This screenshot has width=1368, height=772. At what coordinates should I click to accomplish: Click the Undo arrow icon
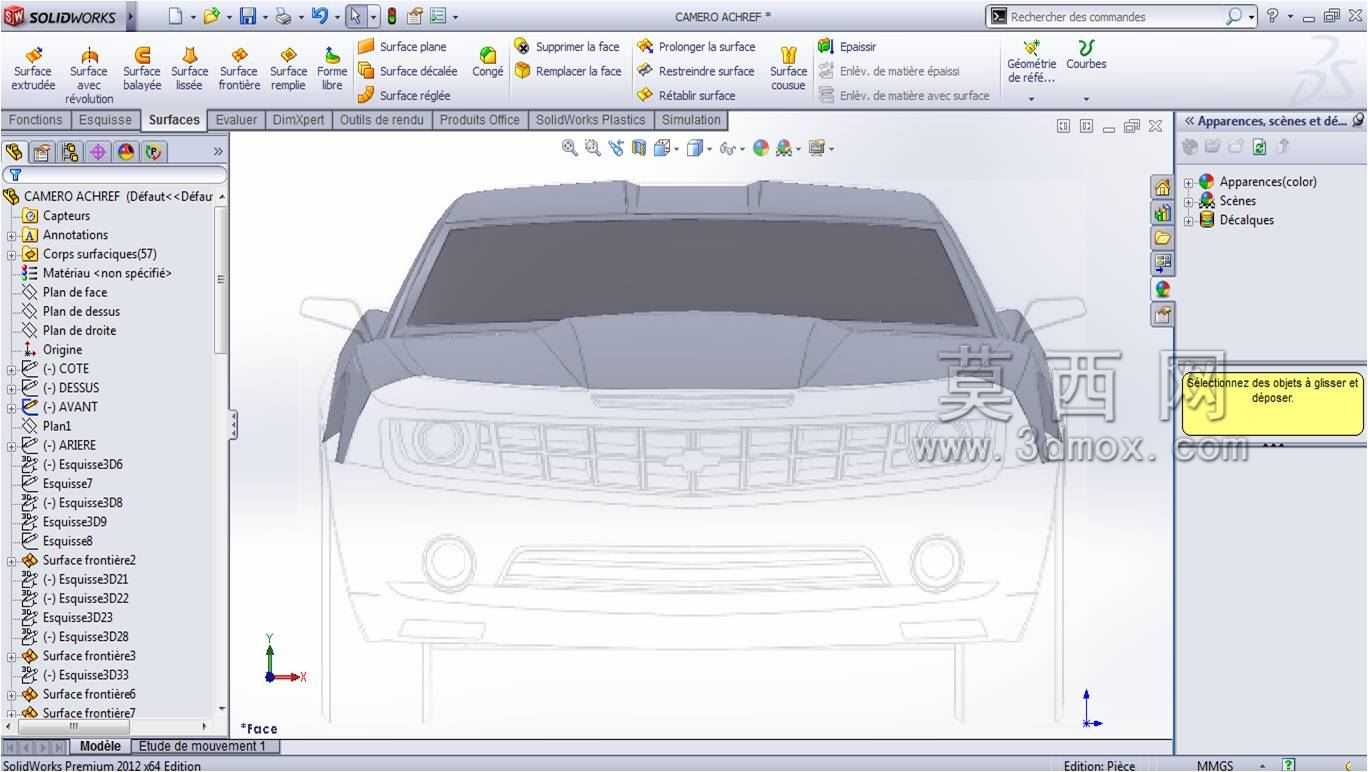coord(319,16)
